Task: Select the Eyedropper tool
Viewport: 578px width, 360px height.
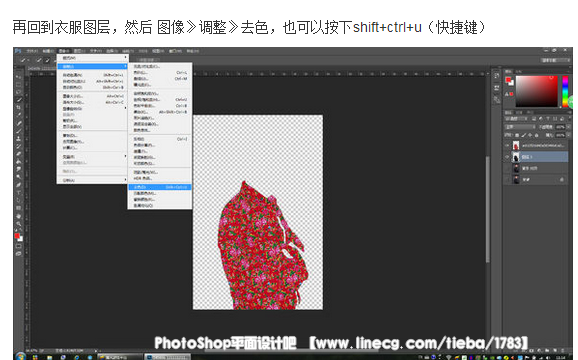Action: 18,115
